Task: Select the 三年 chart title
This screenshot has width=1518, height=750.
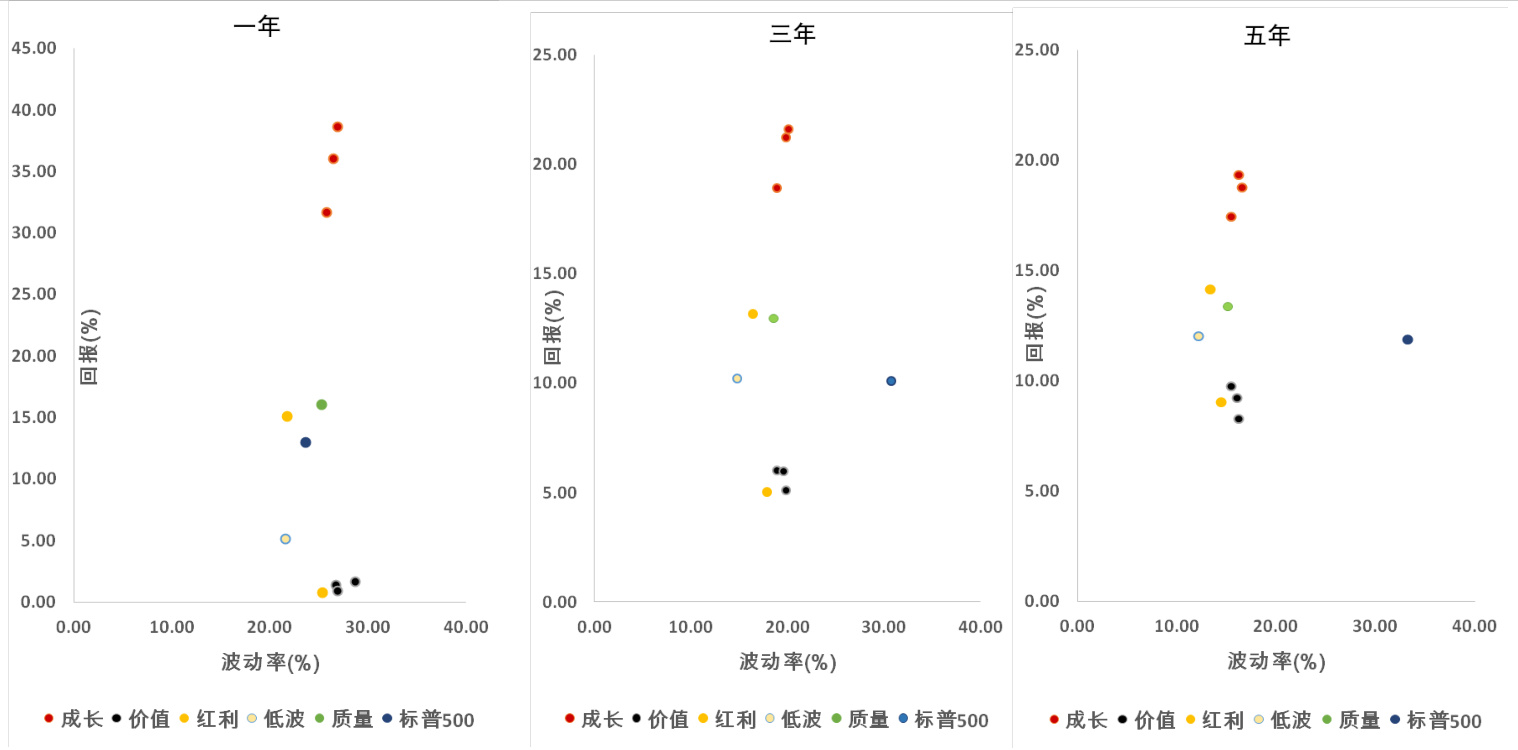Action: click(x=792, y=34)
